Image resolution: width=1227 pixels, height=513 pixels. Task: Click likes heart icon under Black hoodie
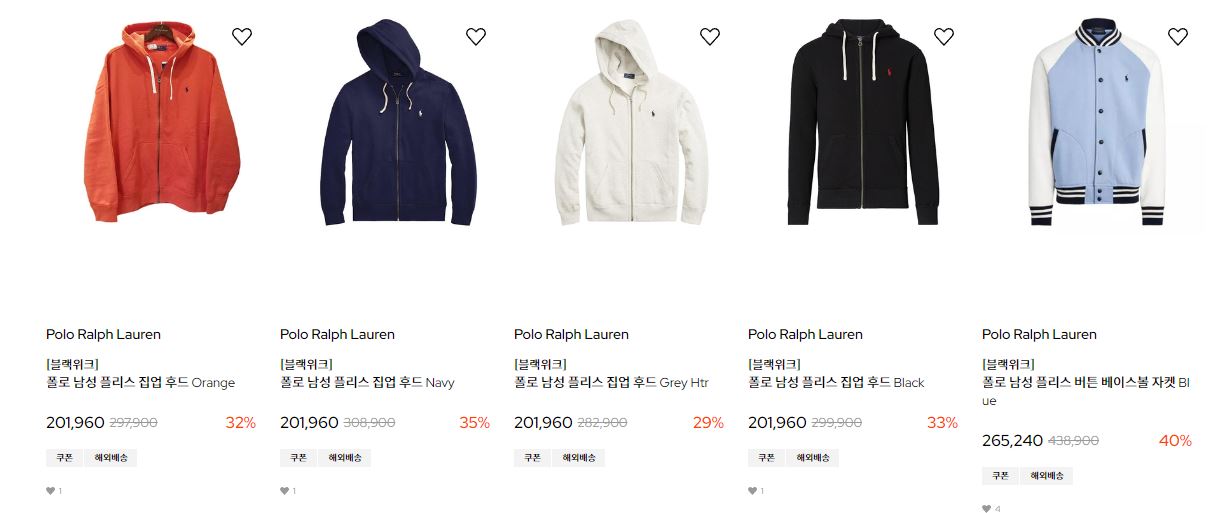753,491
